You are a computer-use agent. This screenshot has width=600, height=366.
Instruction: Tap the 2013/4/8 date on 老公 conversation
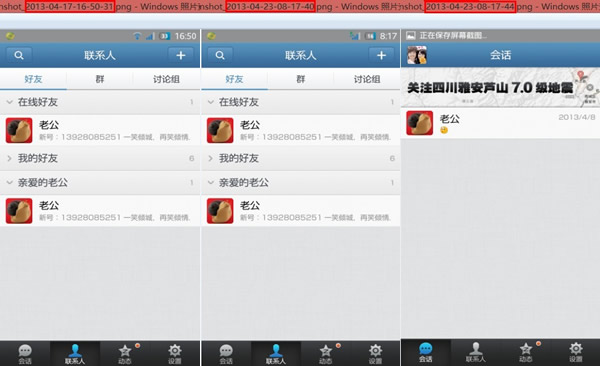pyautogui.click(x=577, y=117)
